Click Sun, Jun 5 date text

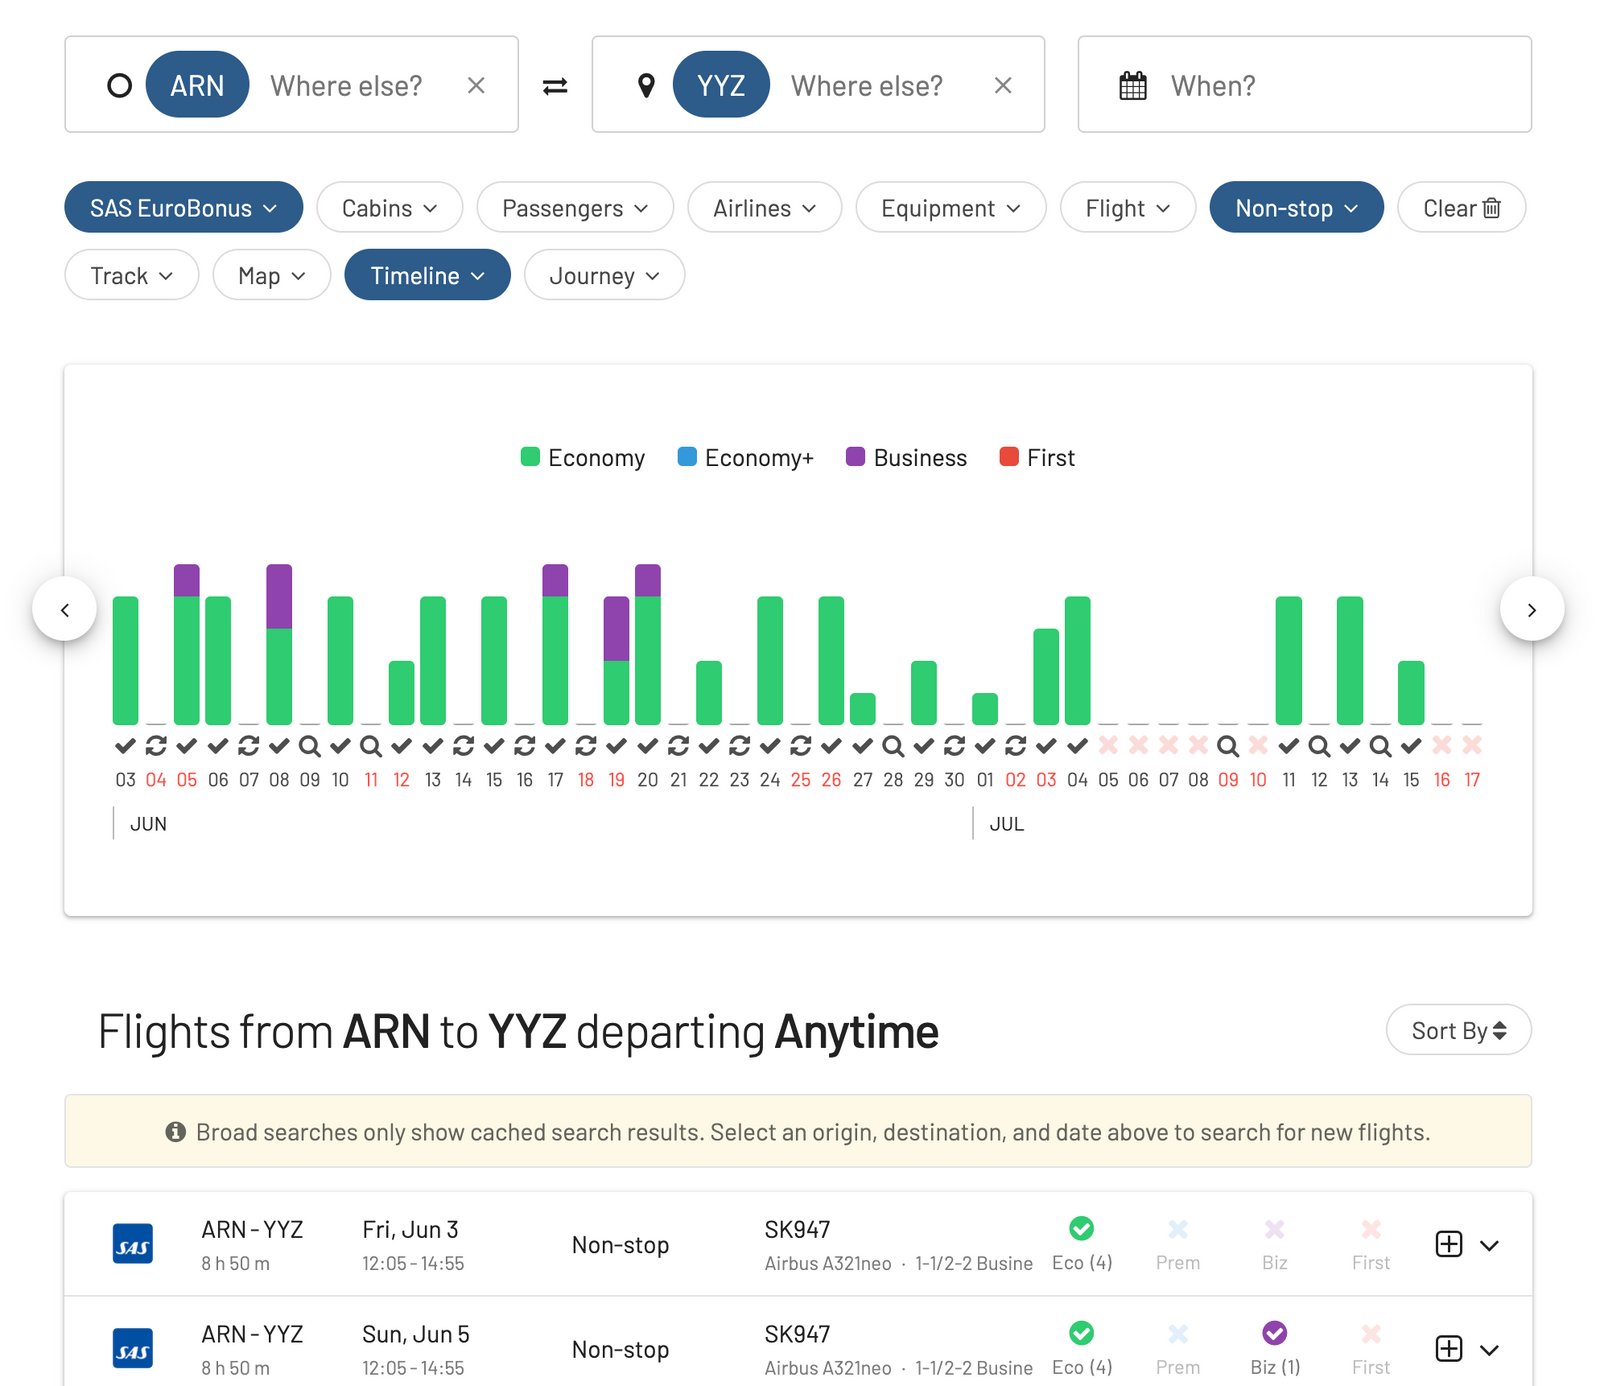tap(416, 1334)
